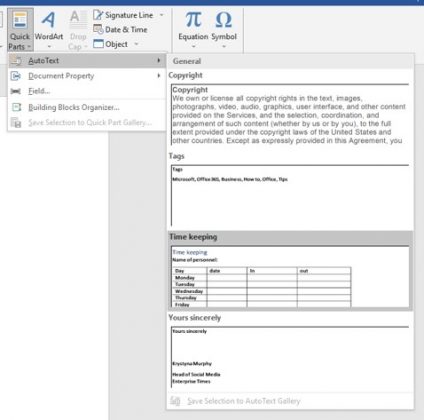Click the Quick Parts icon
Image resolution: width=424 pixels, height=420 pixels.
point(20,20)
